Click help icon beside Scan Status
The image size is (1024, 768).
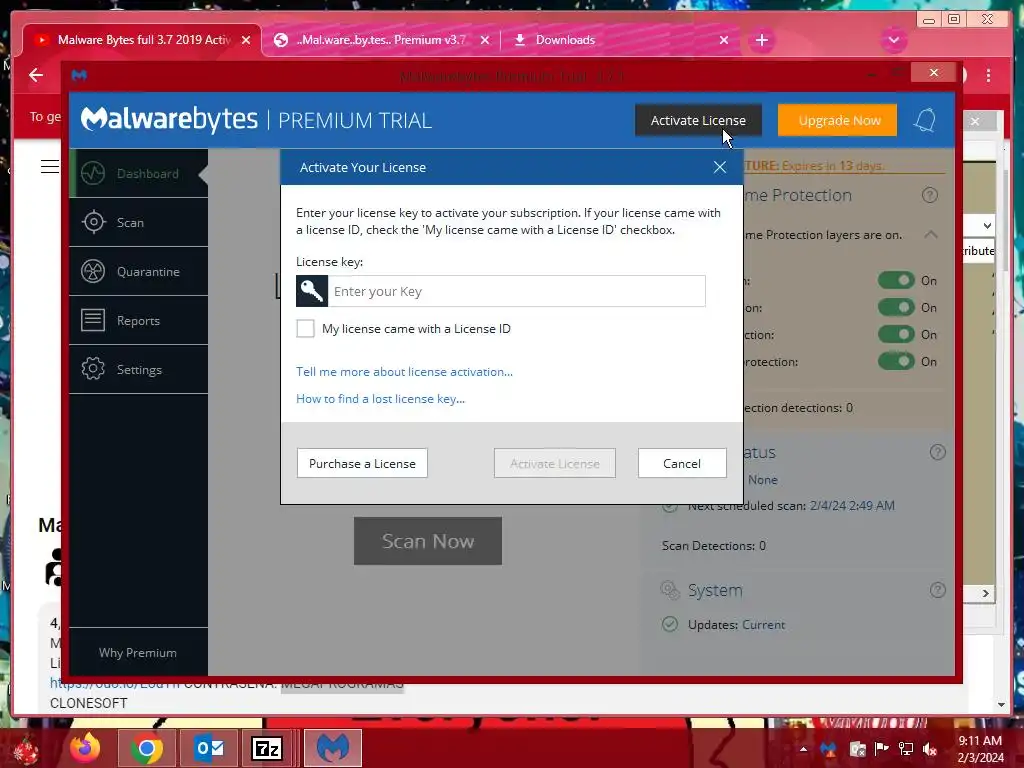coord(937,452)
